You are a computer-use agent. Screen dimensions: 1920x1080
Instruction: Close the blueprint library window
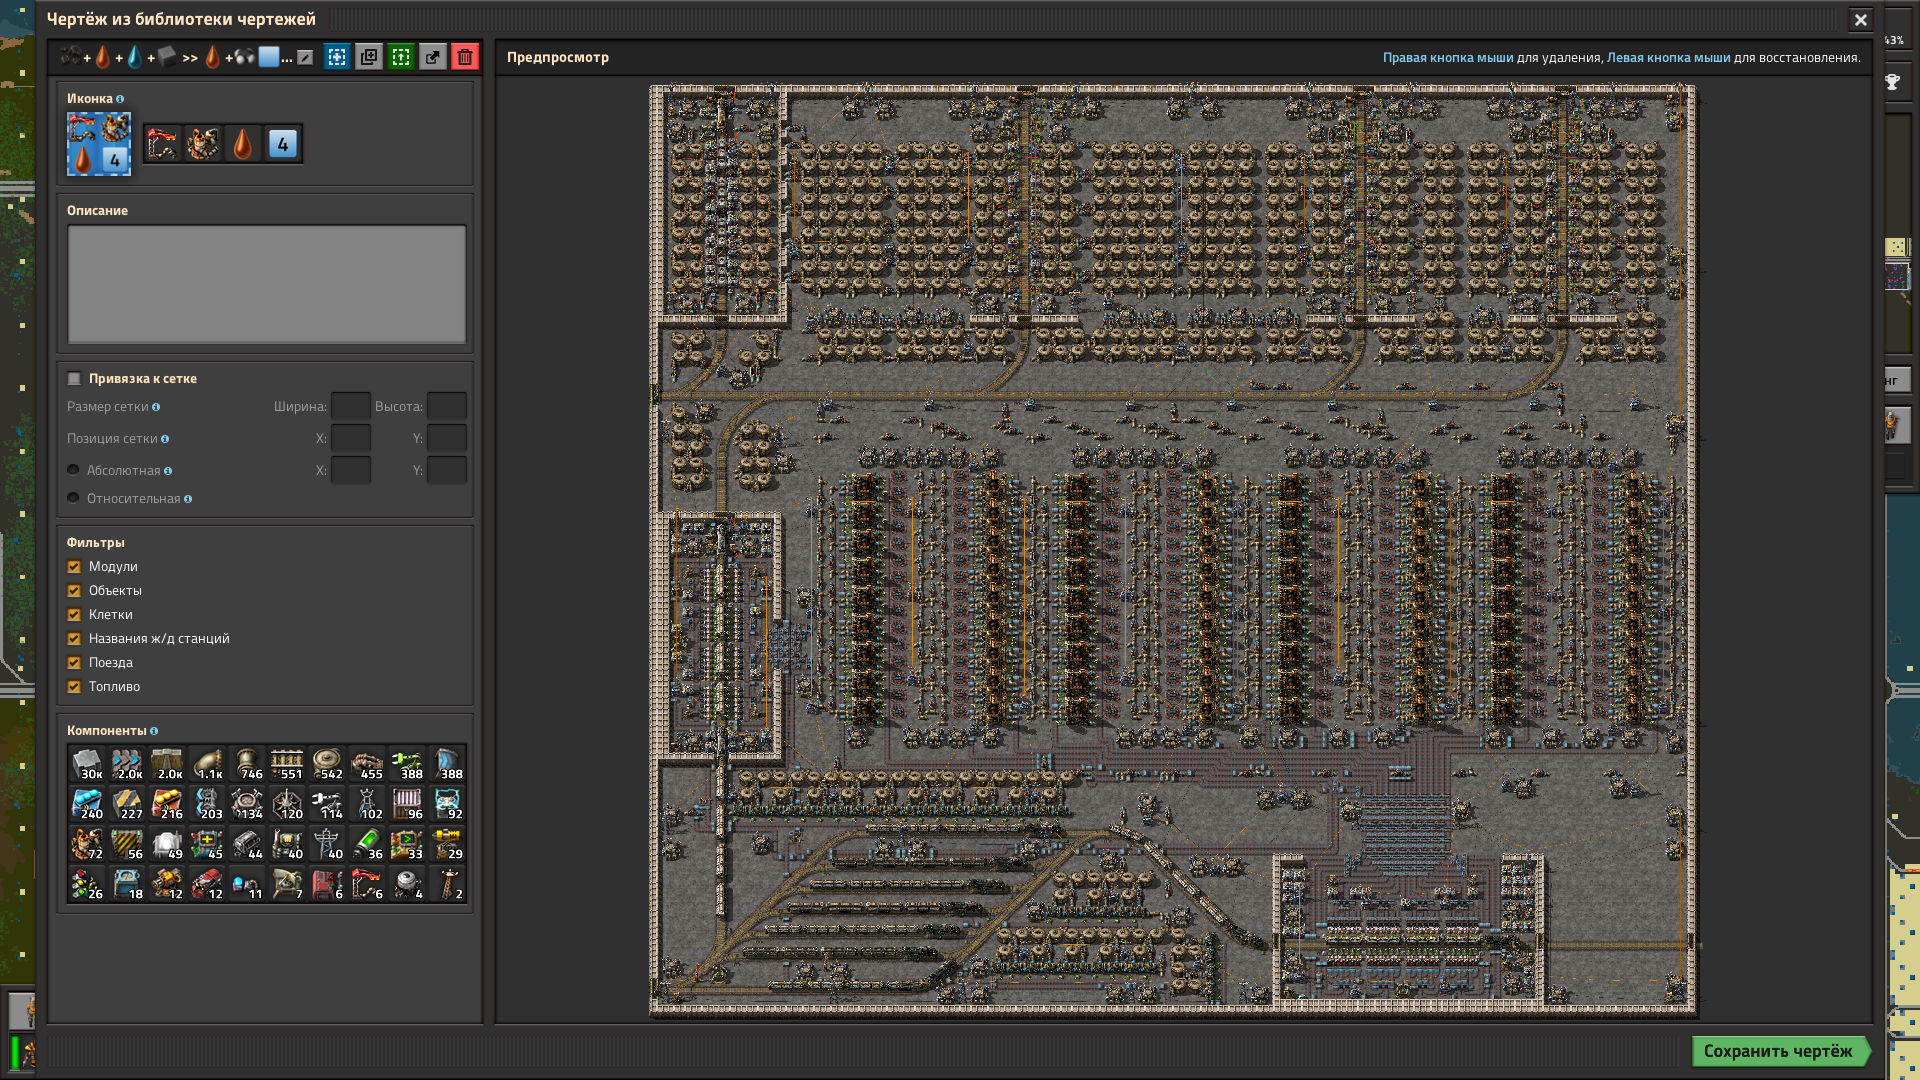(1861, 20)
